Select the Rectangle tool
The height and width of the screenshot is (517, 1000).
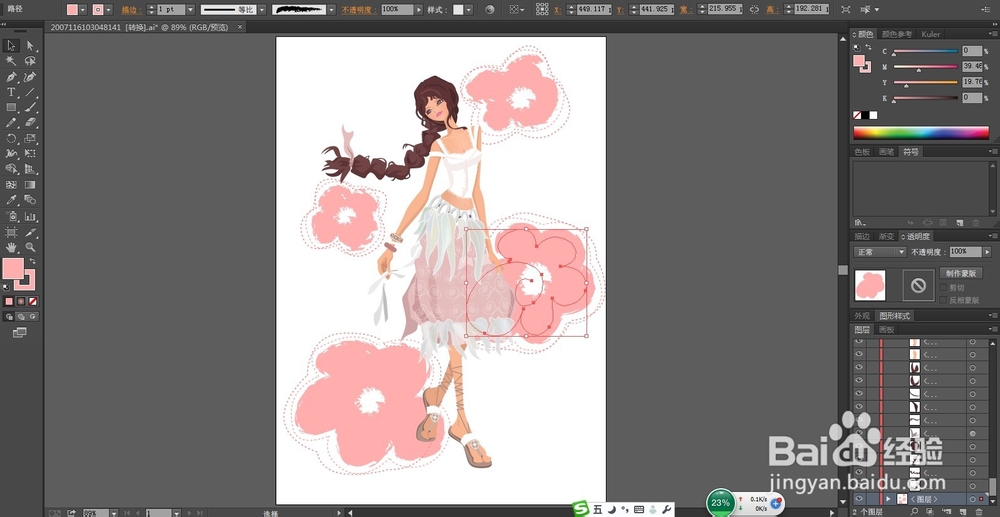[11, 107]
